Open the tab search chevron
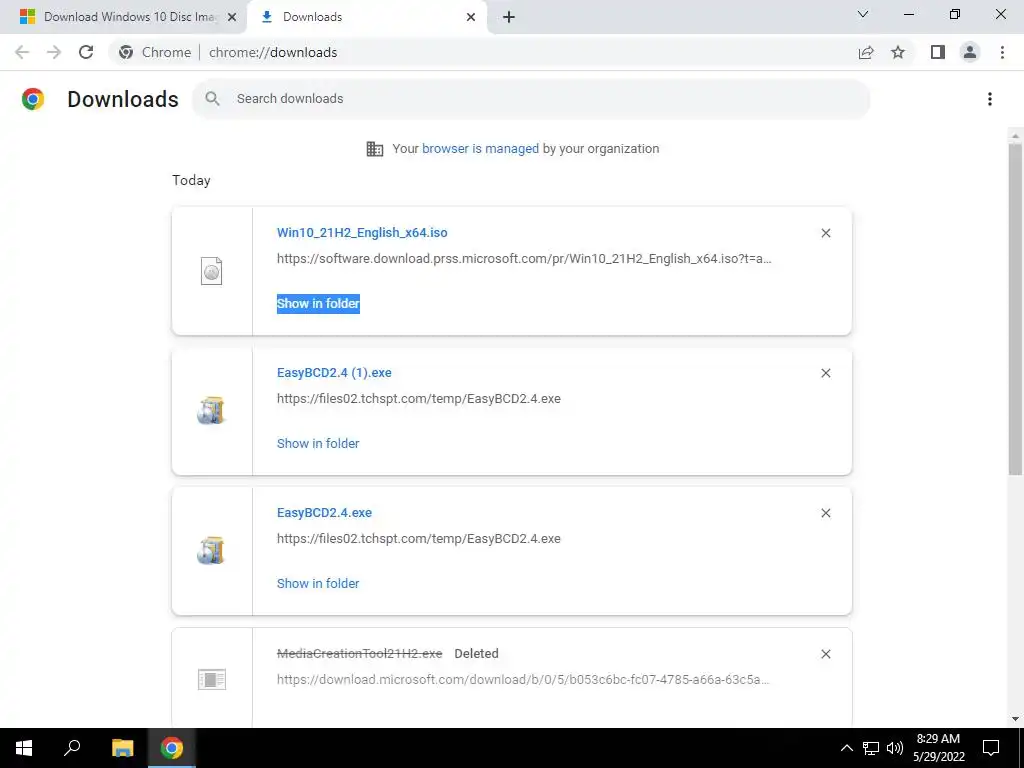 pyautogui.click(x=863, y=14)
